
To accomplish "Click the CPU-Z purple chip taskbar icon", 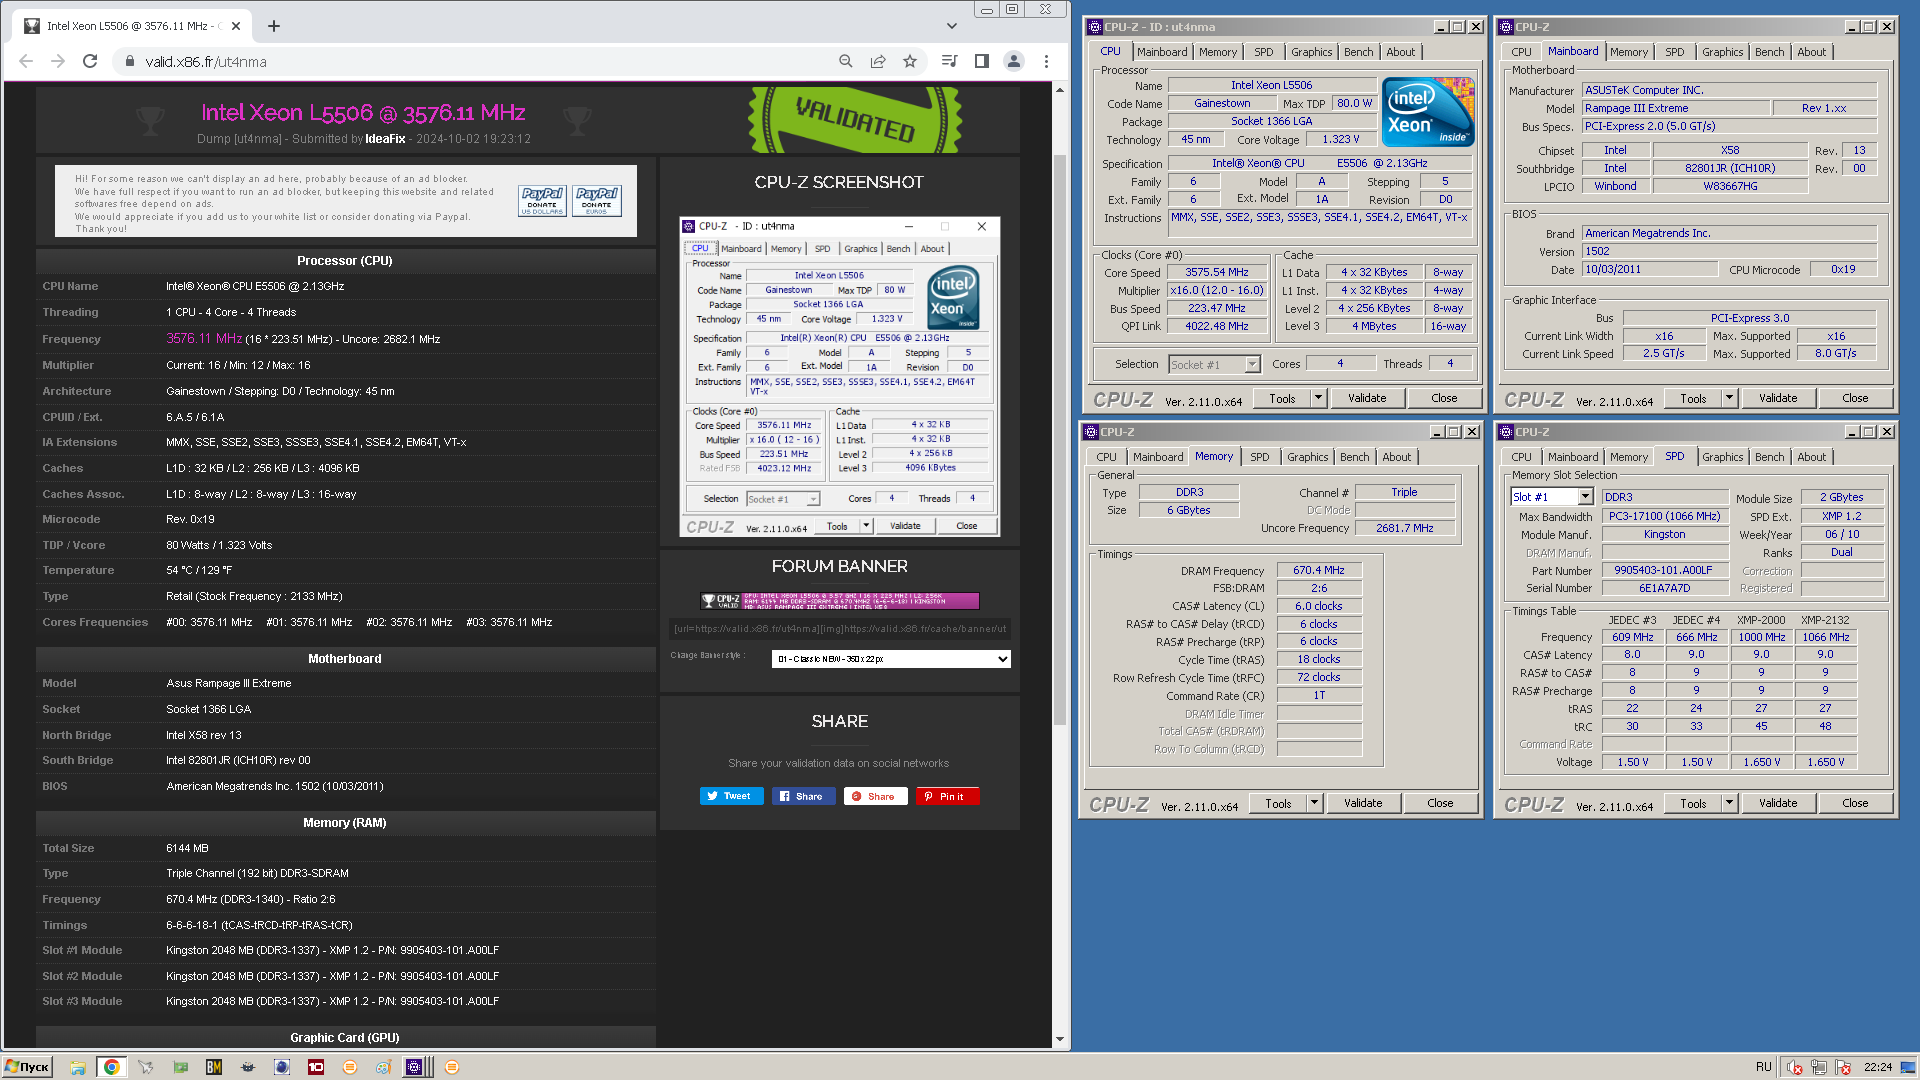I will (414, 1067).
